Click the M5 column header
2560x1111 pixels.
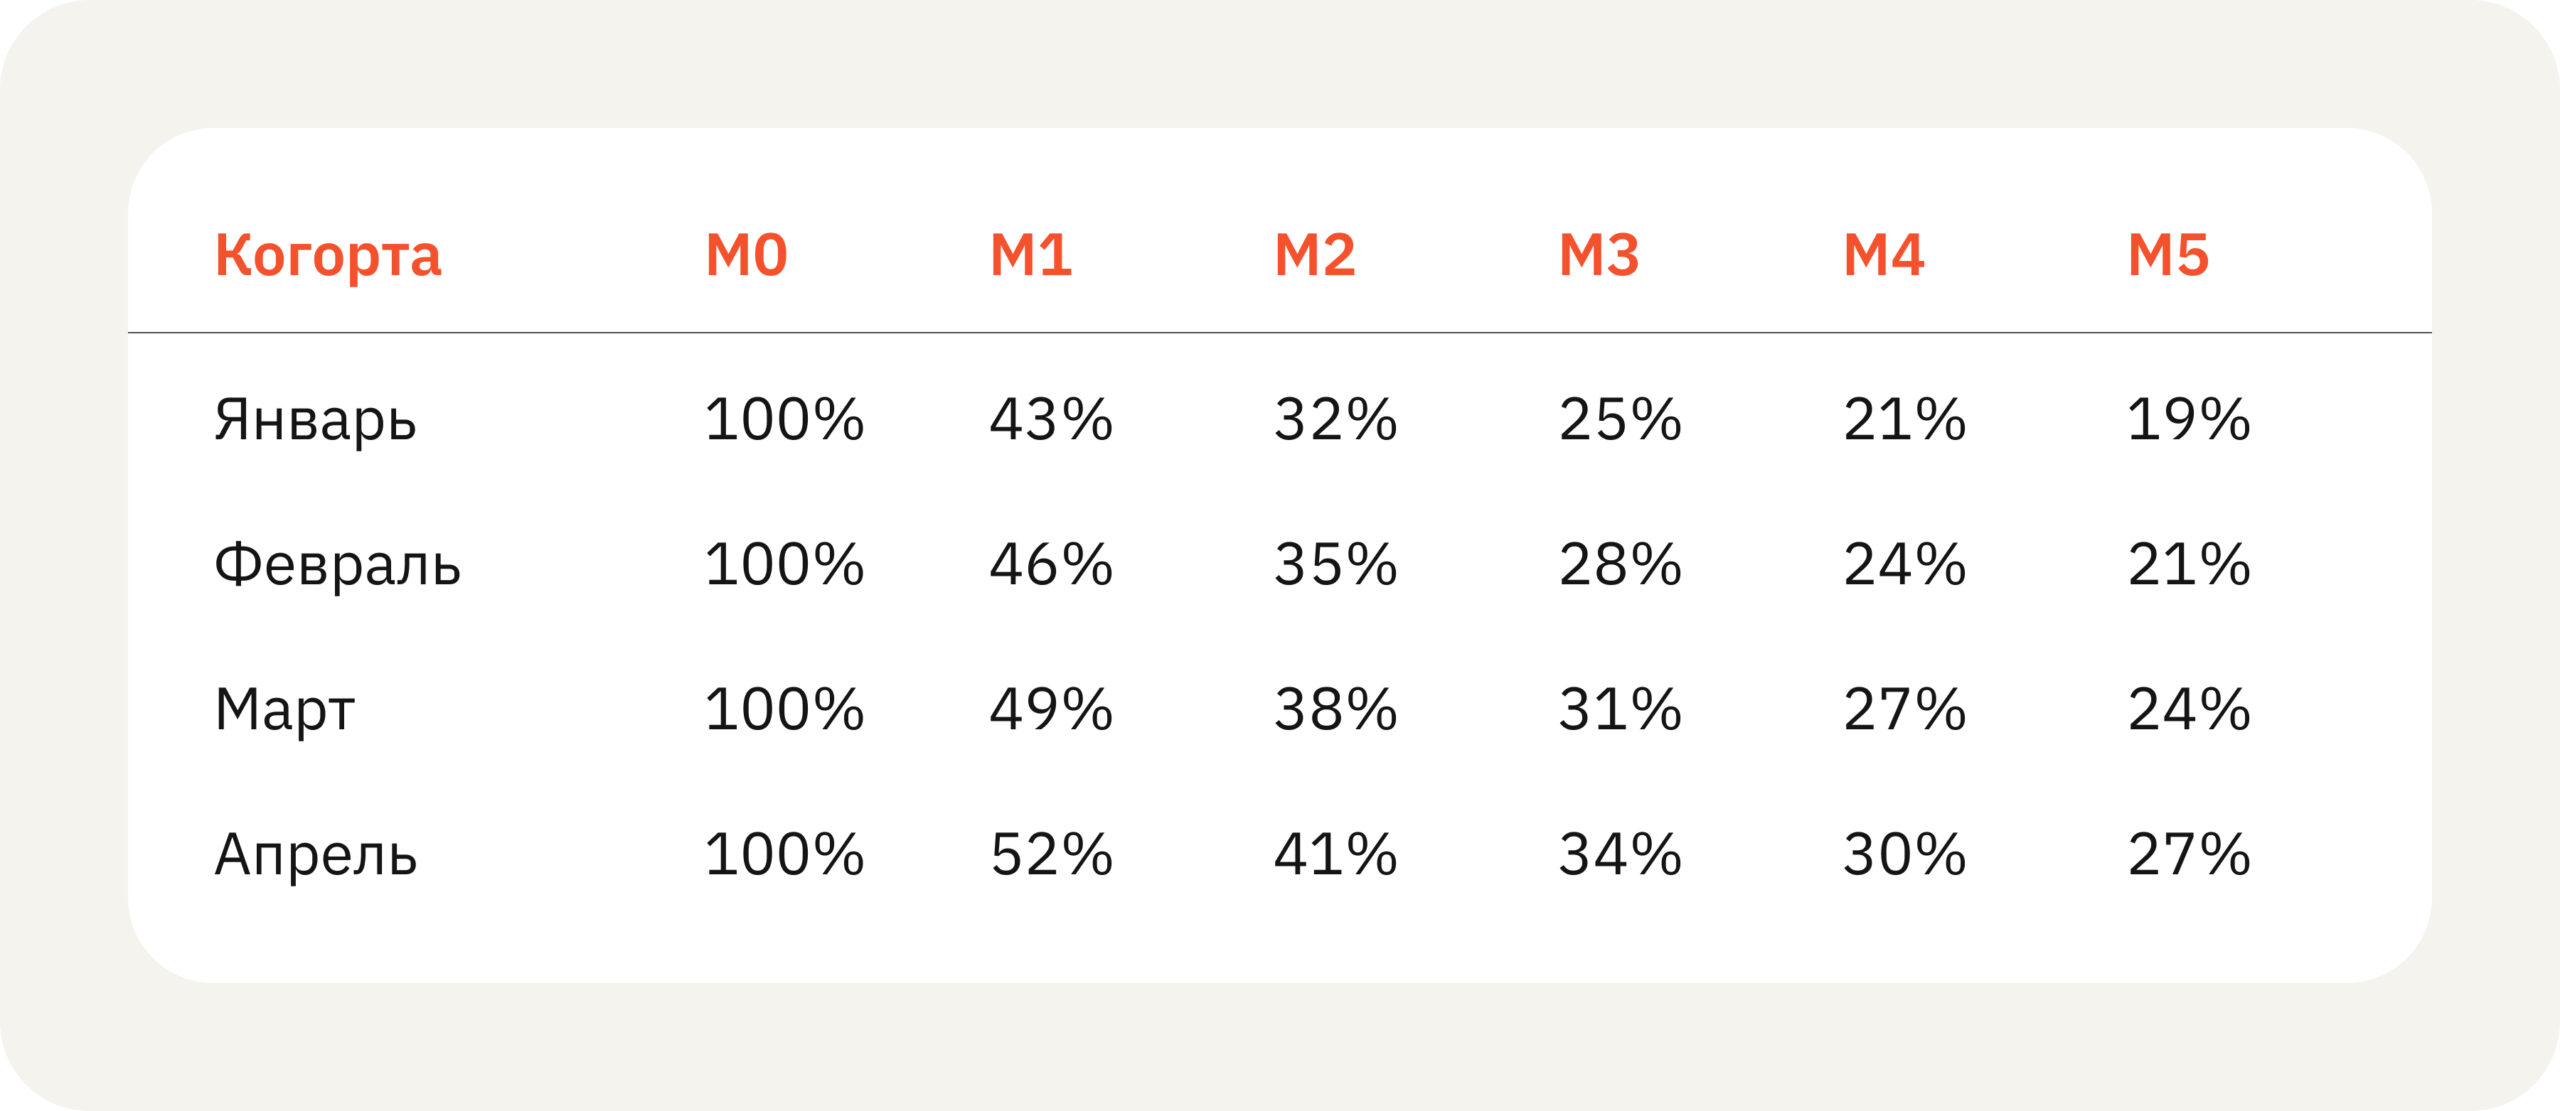coord(2168,255)
